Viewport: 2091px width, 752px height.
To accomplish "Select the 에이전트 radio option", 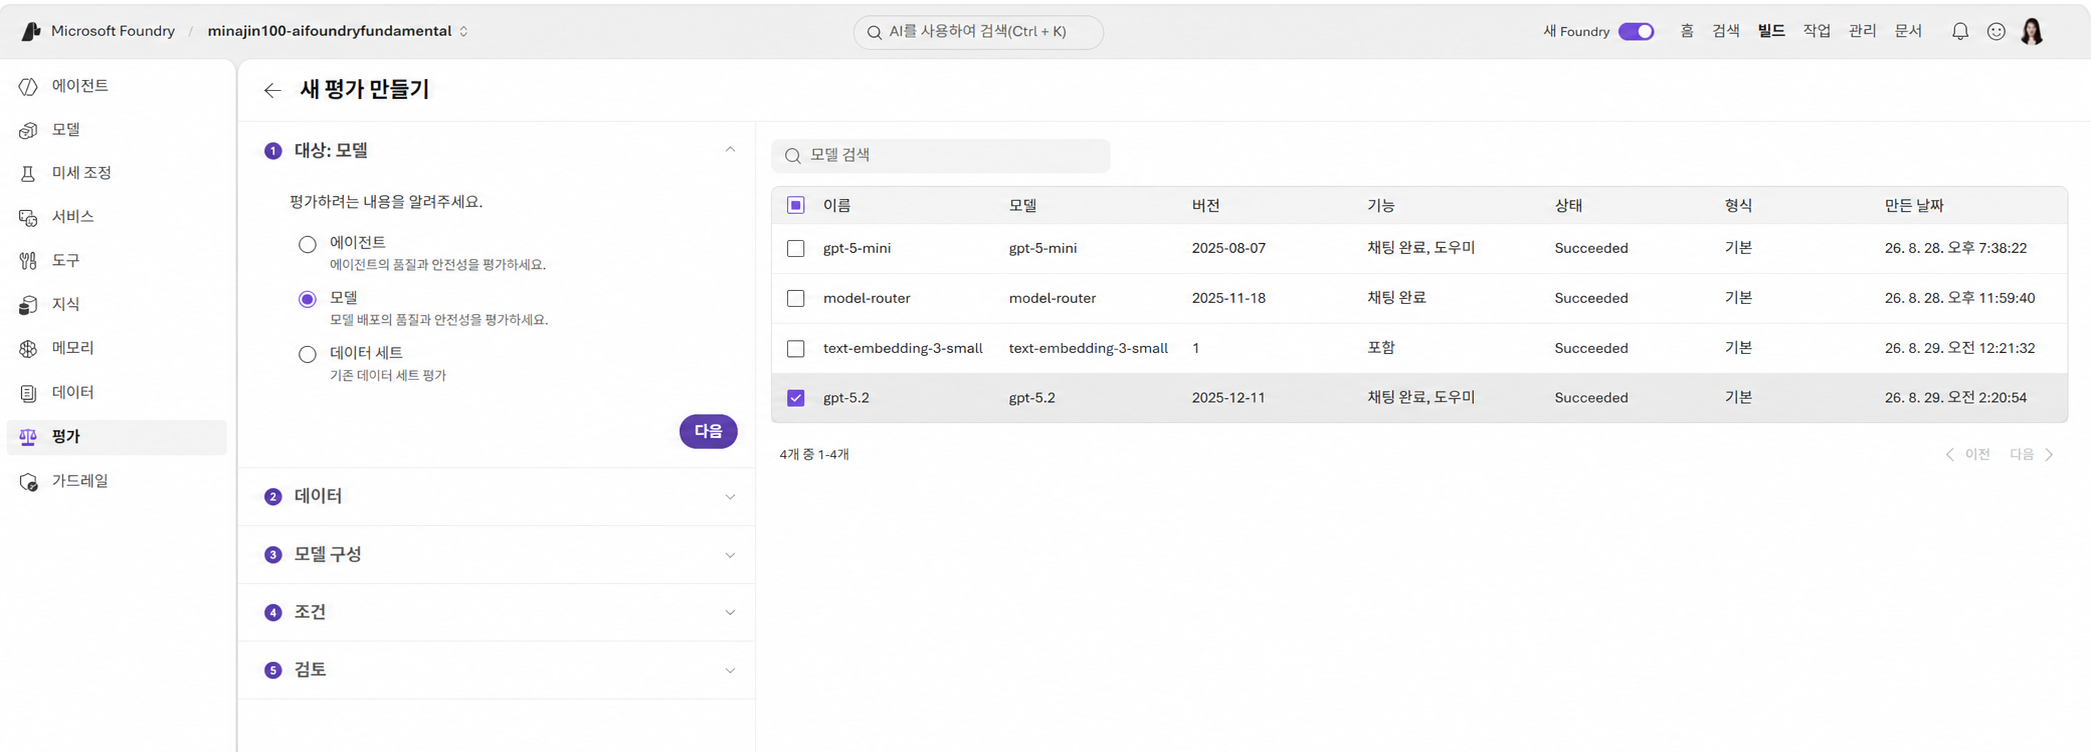I will (307, 244).
